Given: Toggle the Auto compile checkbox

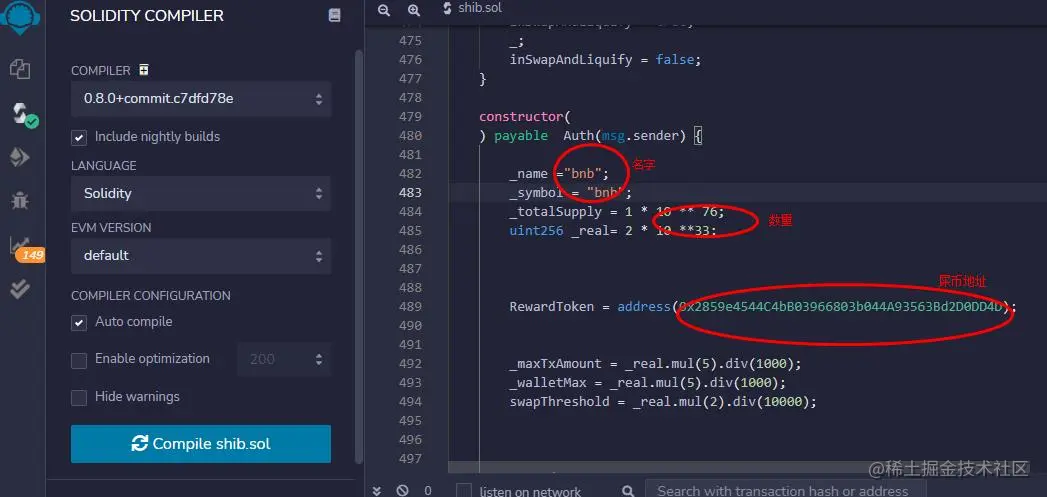Looking at the screenshot, I should [79, 323].
